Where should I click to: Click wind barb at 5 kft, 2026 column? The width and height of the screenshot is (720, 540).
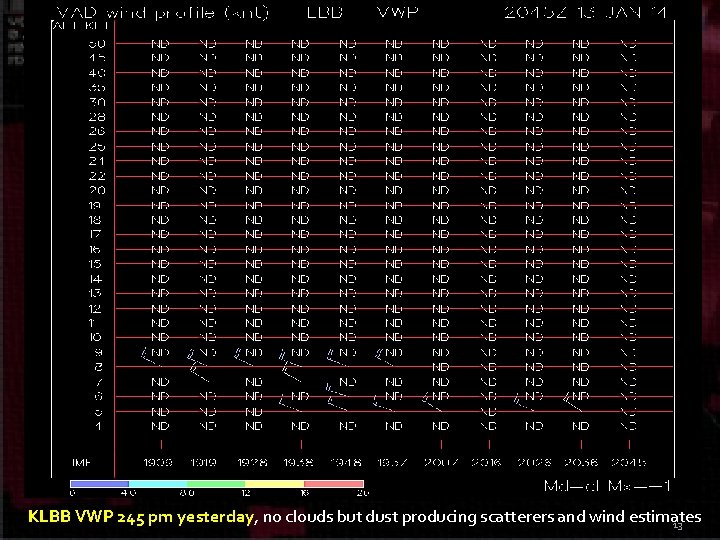click(x=523, y=402)
